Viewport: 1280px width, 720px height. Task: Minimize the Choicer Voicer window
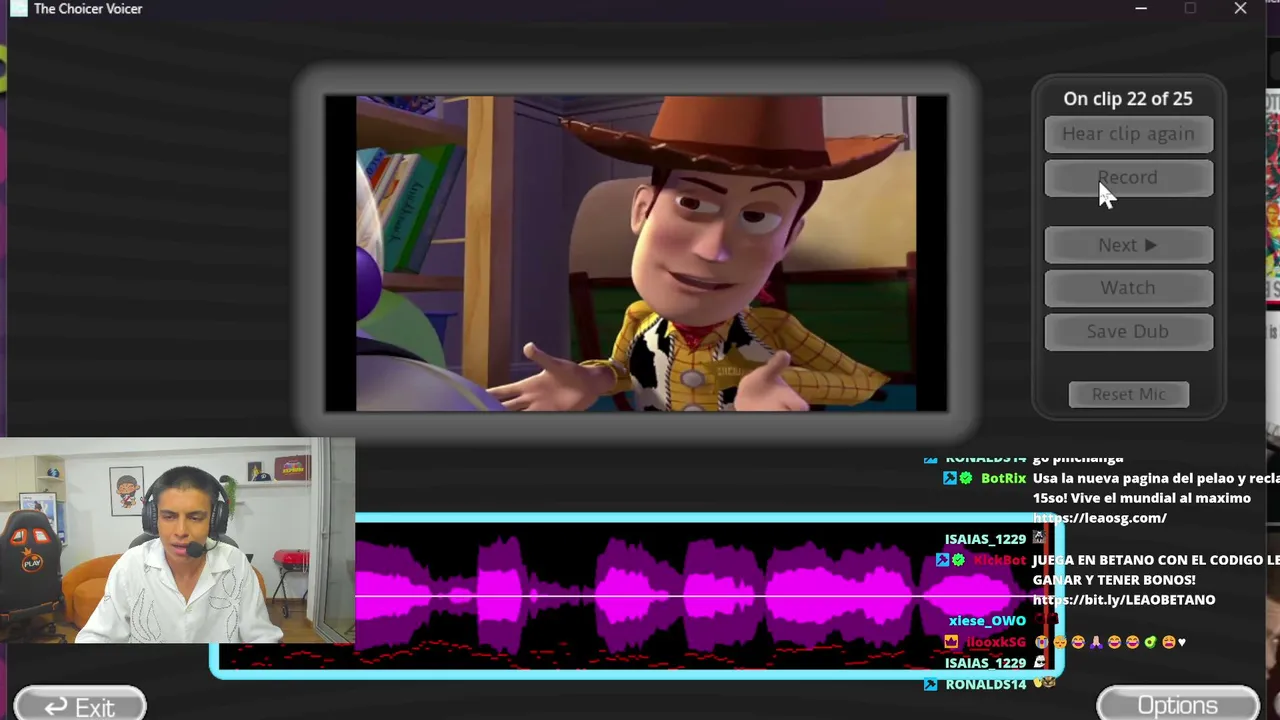click(x=1141, y=9)
